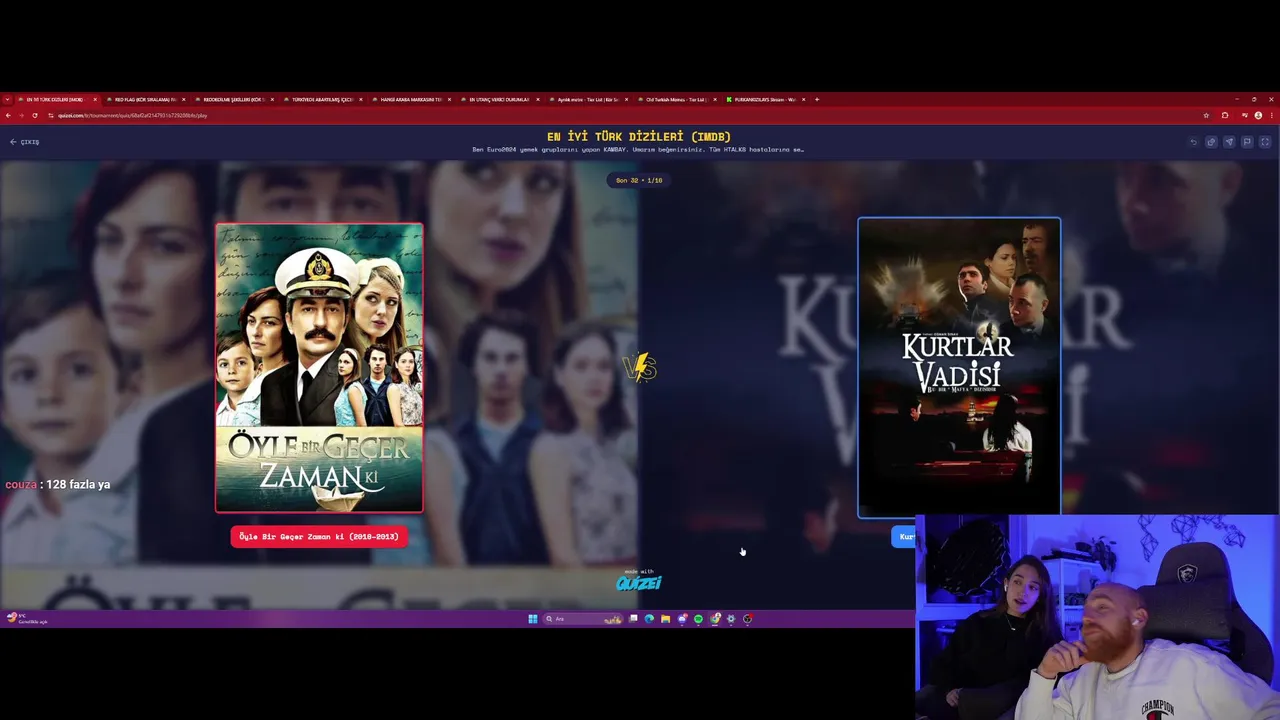Click the taskbar search box

(583, 619)
